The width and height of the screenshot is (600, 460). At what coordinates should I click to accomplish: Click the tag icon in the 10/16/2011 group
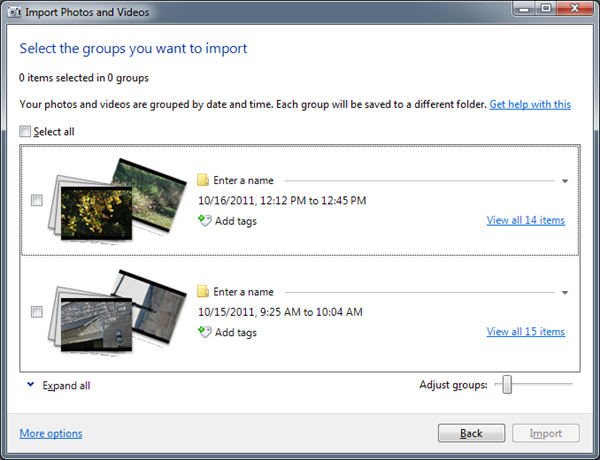point(204,221)
